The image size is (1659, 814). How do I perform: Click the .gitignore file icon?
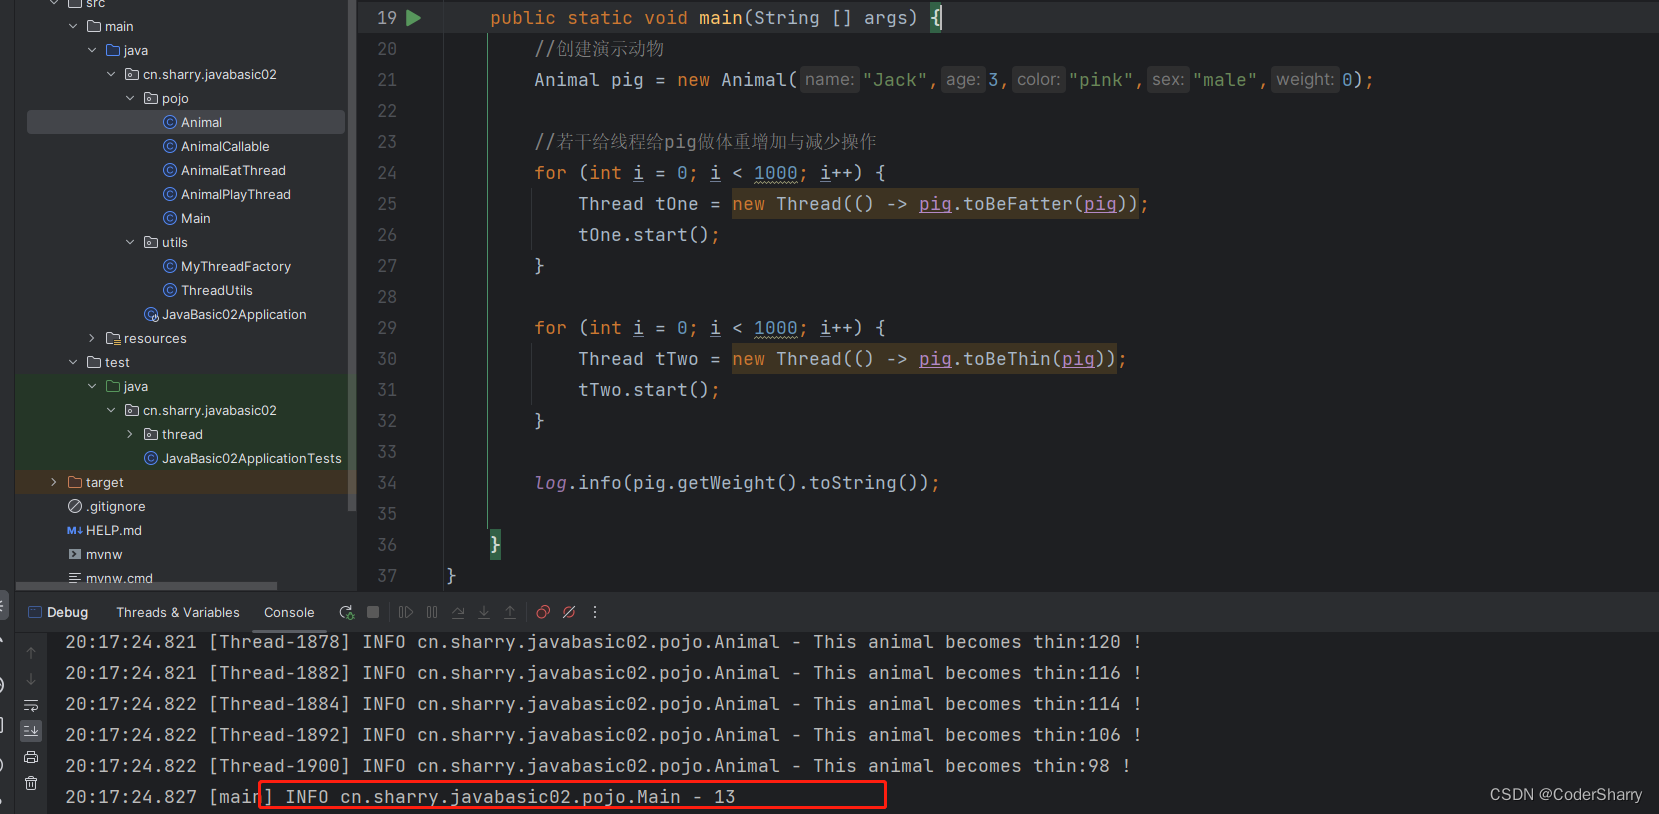pos(75,506)
